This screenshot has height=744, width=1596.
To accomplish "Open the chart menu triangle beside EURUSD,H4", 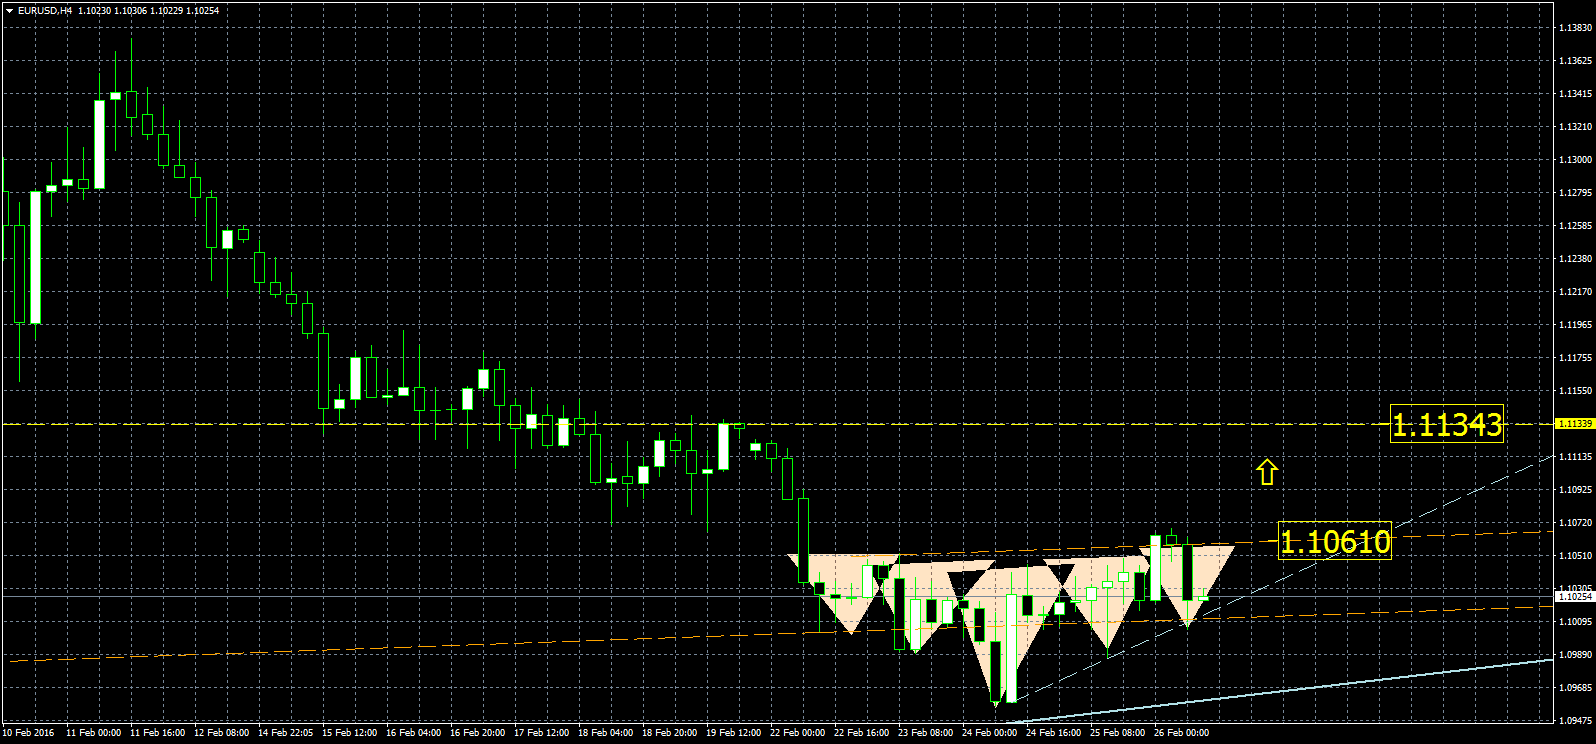I will 9,11.
